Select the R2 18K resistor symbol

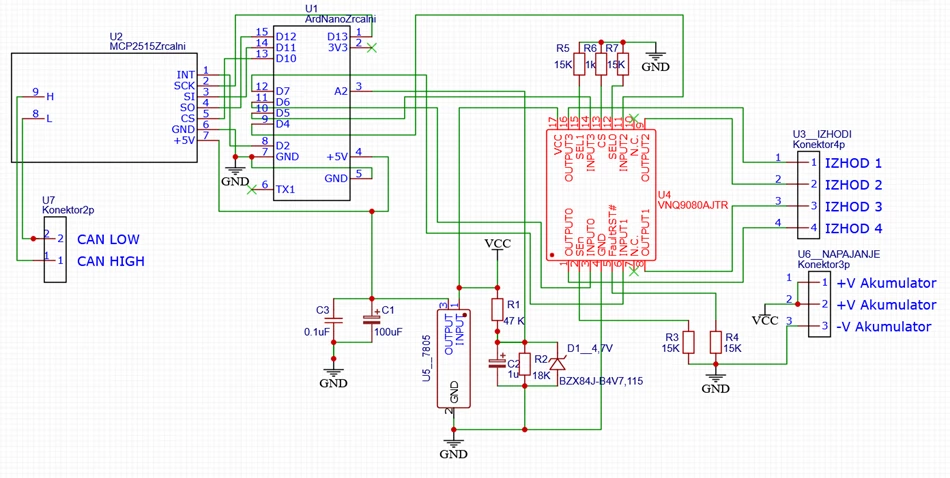(x=525, y=364)
